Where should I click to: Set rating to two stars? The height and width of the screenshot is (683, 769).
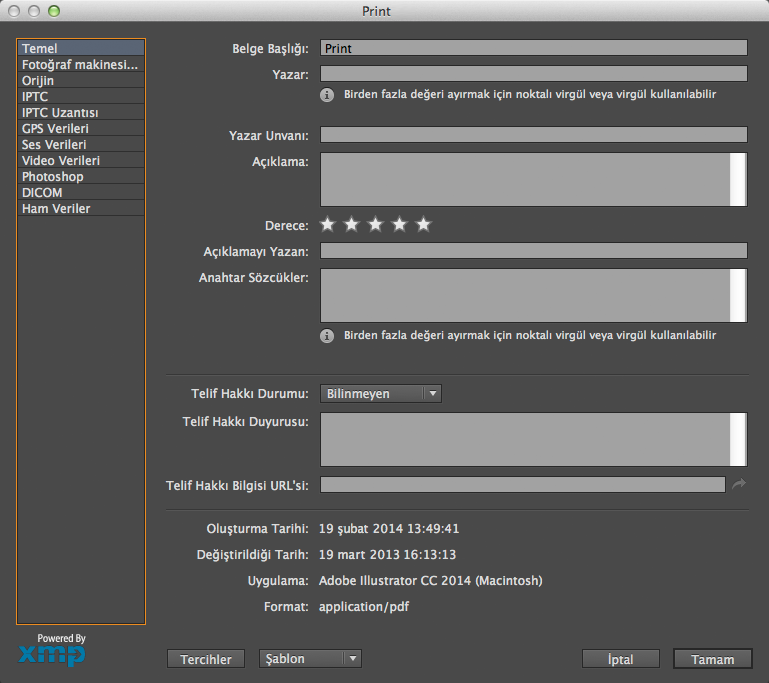tap(352, 225)
